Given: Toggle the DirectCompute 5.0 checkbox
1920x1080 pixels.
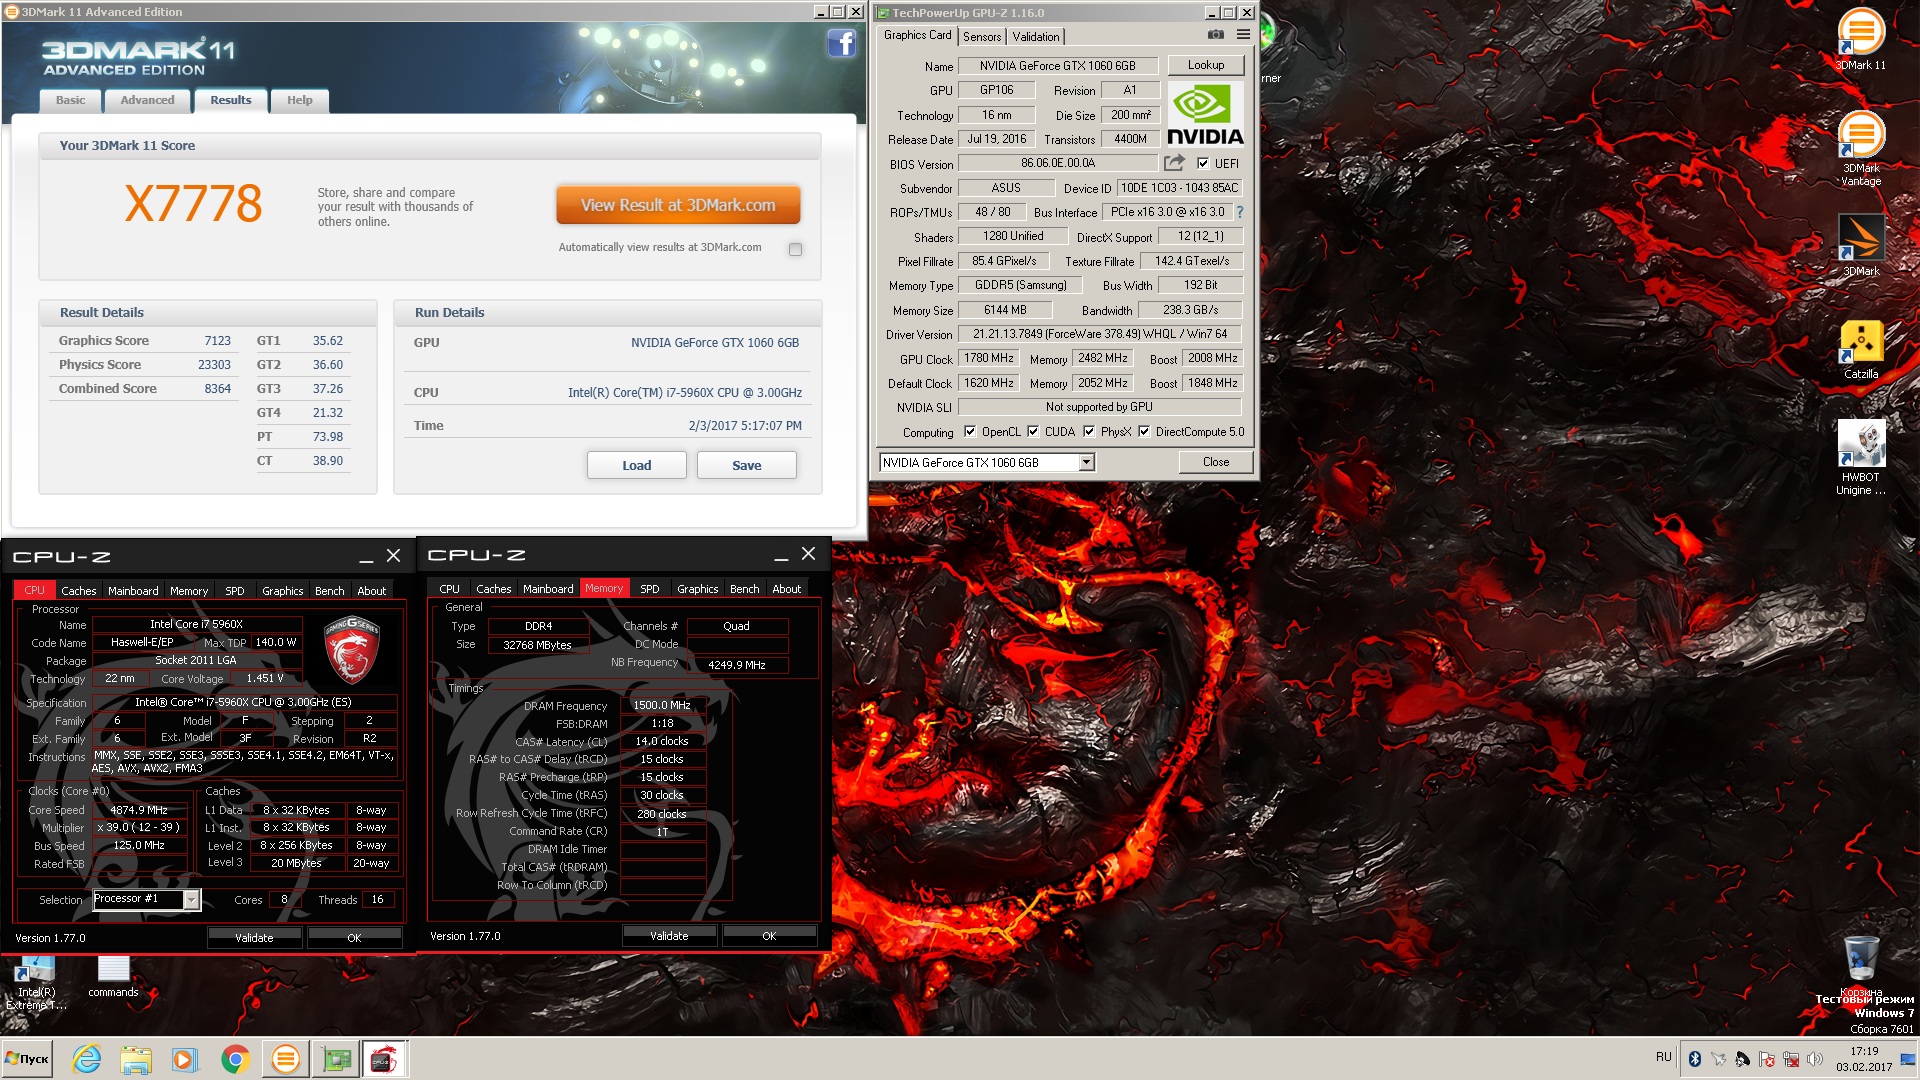Looking at the screenshot, I should [1144, 432].
